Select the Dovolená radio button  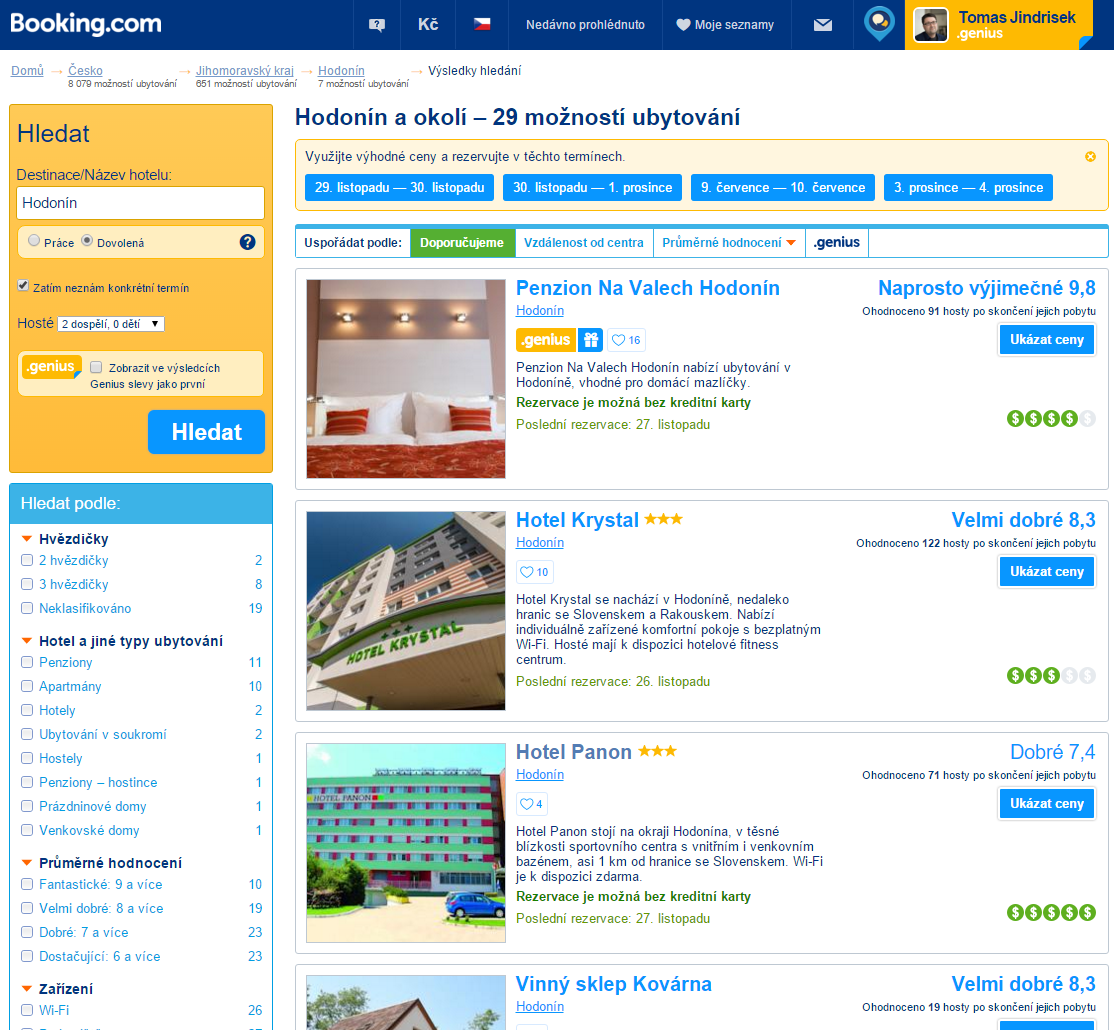(87, 240)
